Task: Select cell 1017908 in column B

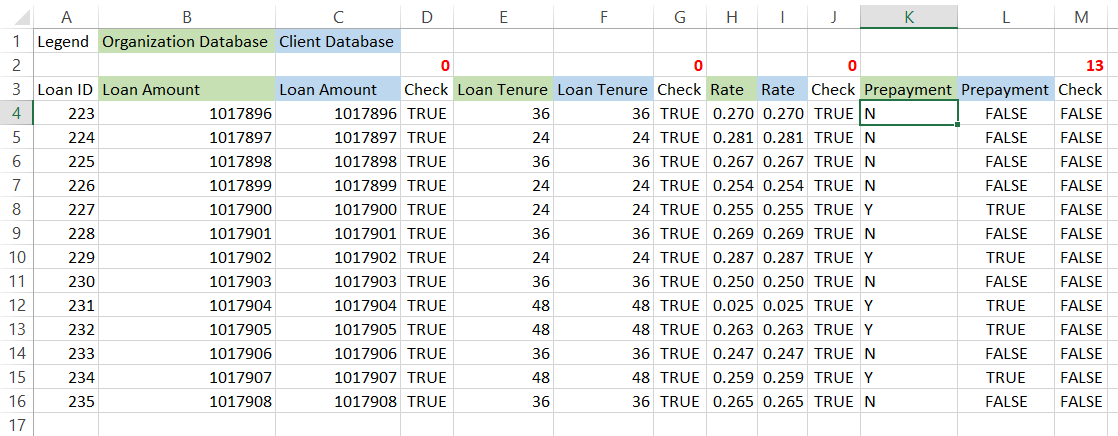Action: pyautogui.click(x=187, y=402)
